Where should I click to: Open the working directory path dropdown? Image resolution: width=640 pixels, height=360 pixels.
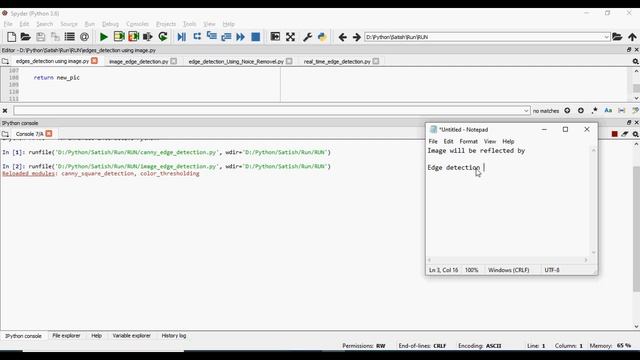[606, 37]
